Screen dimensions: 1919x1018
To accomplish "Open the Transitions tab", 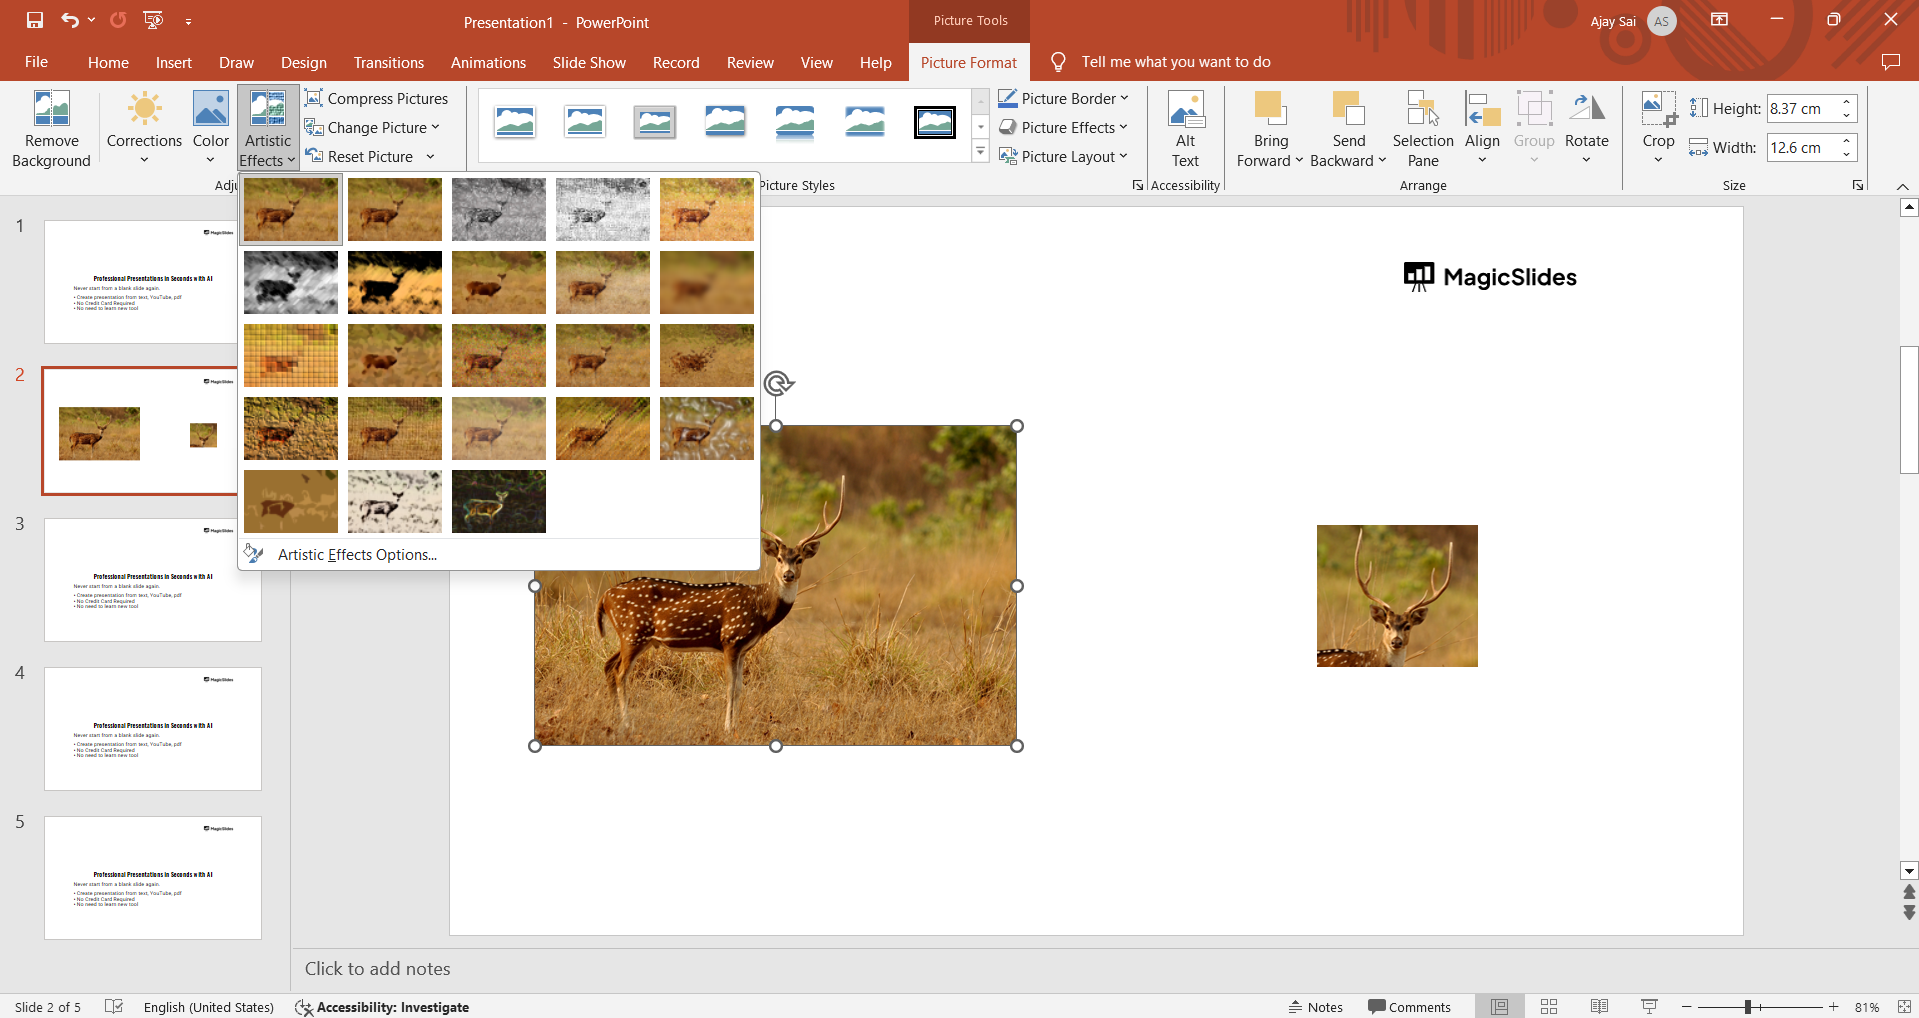I will click(388, 62).
